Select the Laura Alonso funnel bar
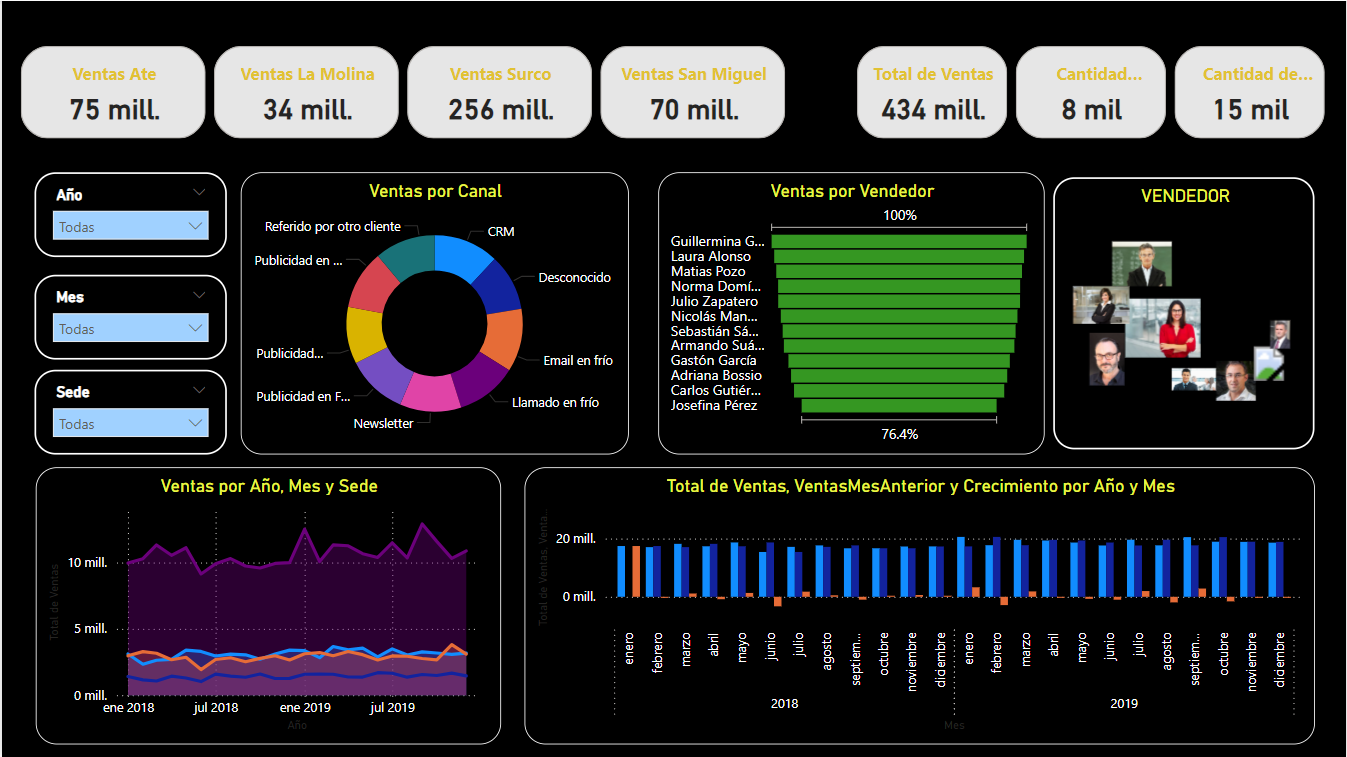 point(899,256)
